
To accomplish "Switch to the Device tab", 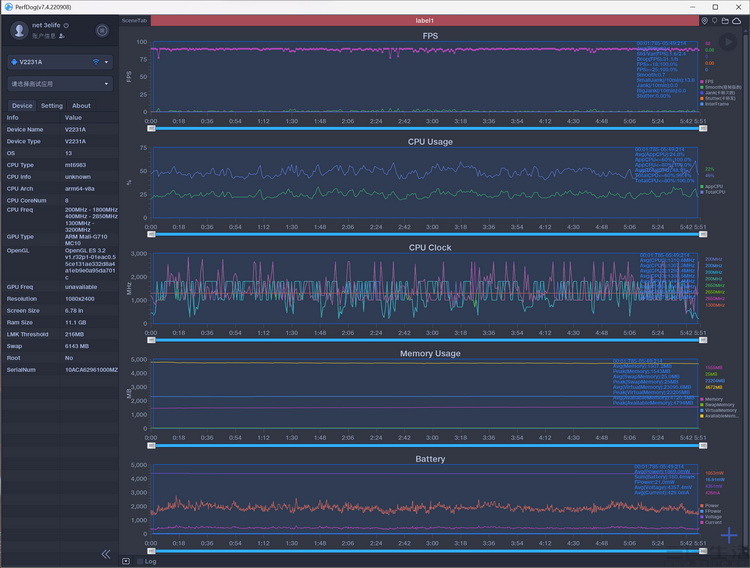I will [x=22, y=106].
